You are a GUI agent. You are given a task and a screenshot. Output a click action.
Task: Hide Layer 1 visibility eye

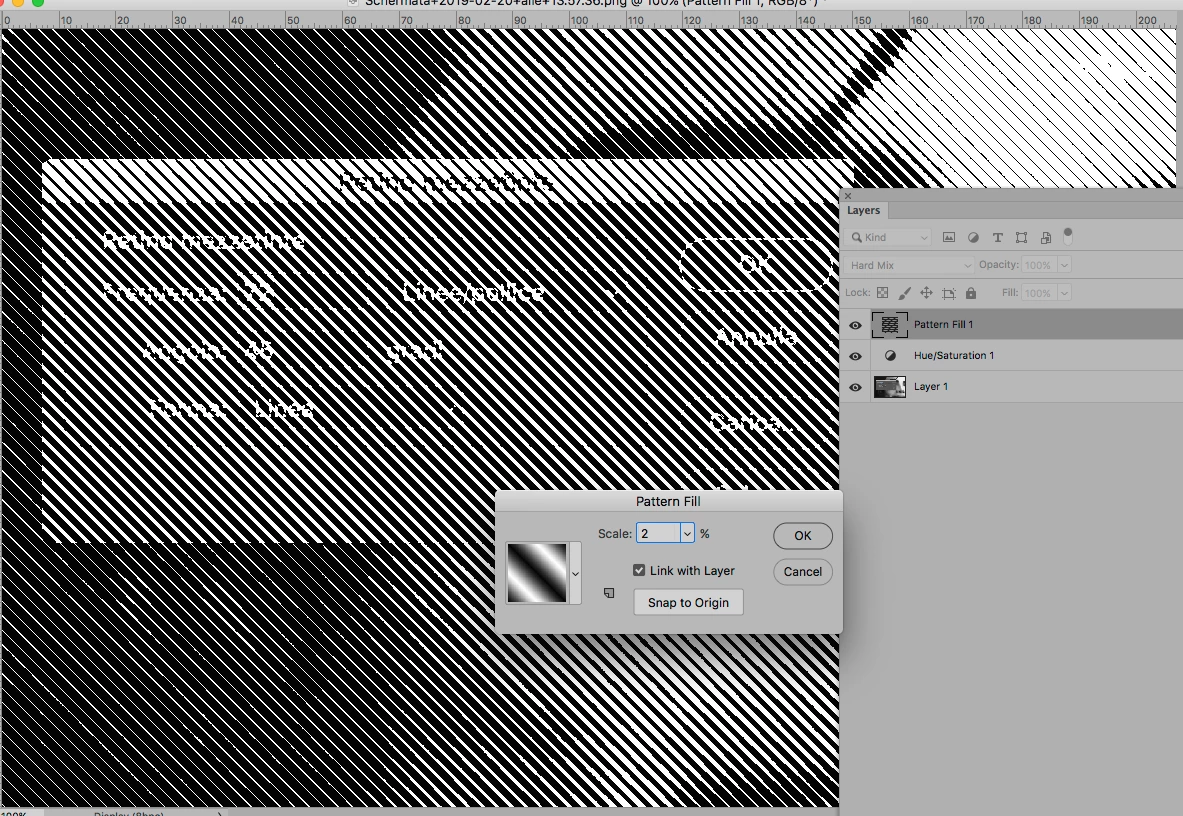(855, 387)
